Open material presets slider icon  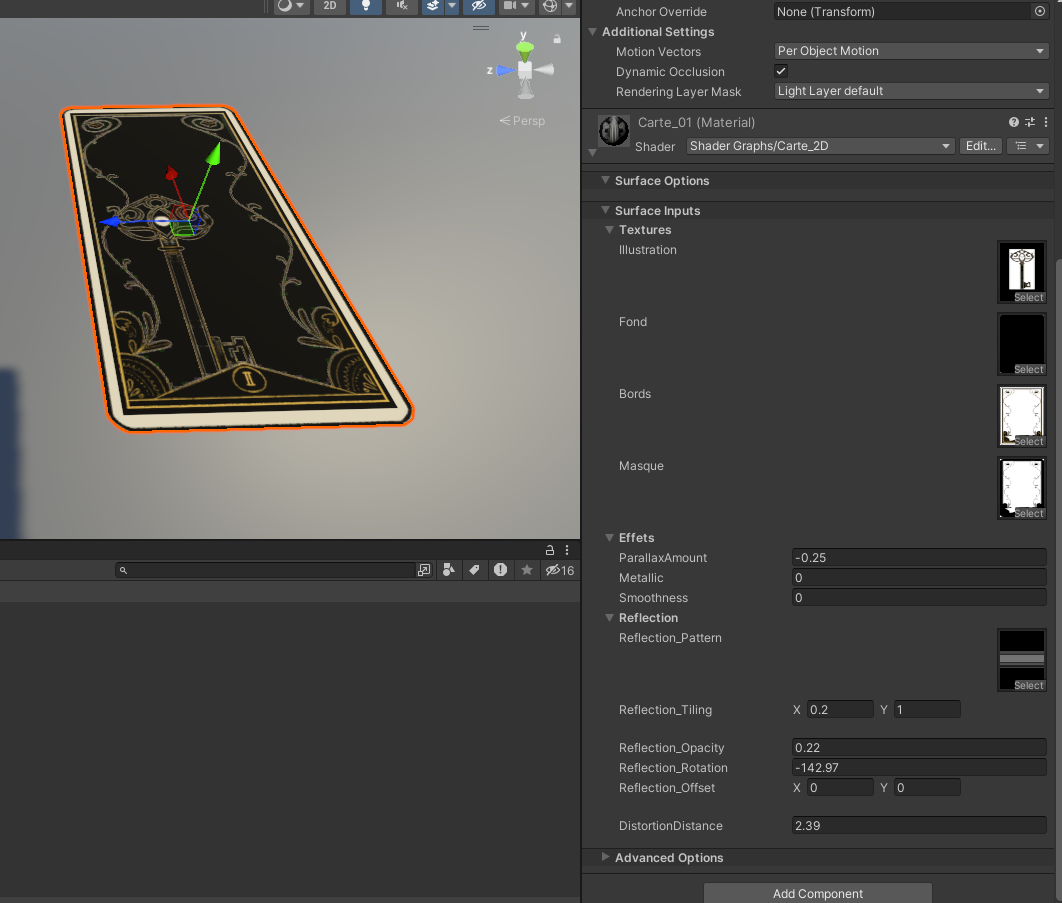1030,122
